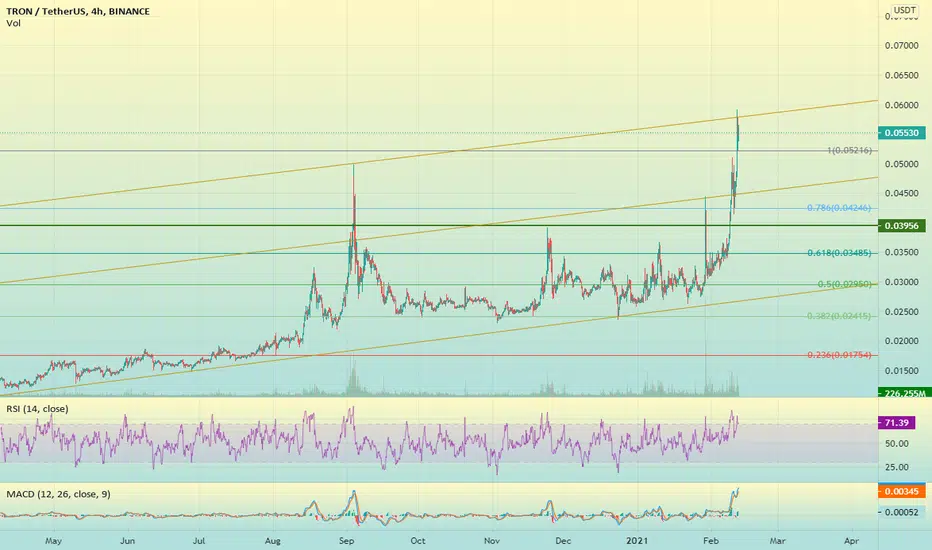Viewport: 932px width, 550px height.
Task: Click the Oct label on time axis
Action: click(418, 541)
